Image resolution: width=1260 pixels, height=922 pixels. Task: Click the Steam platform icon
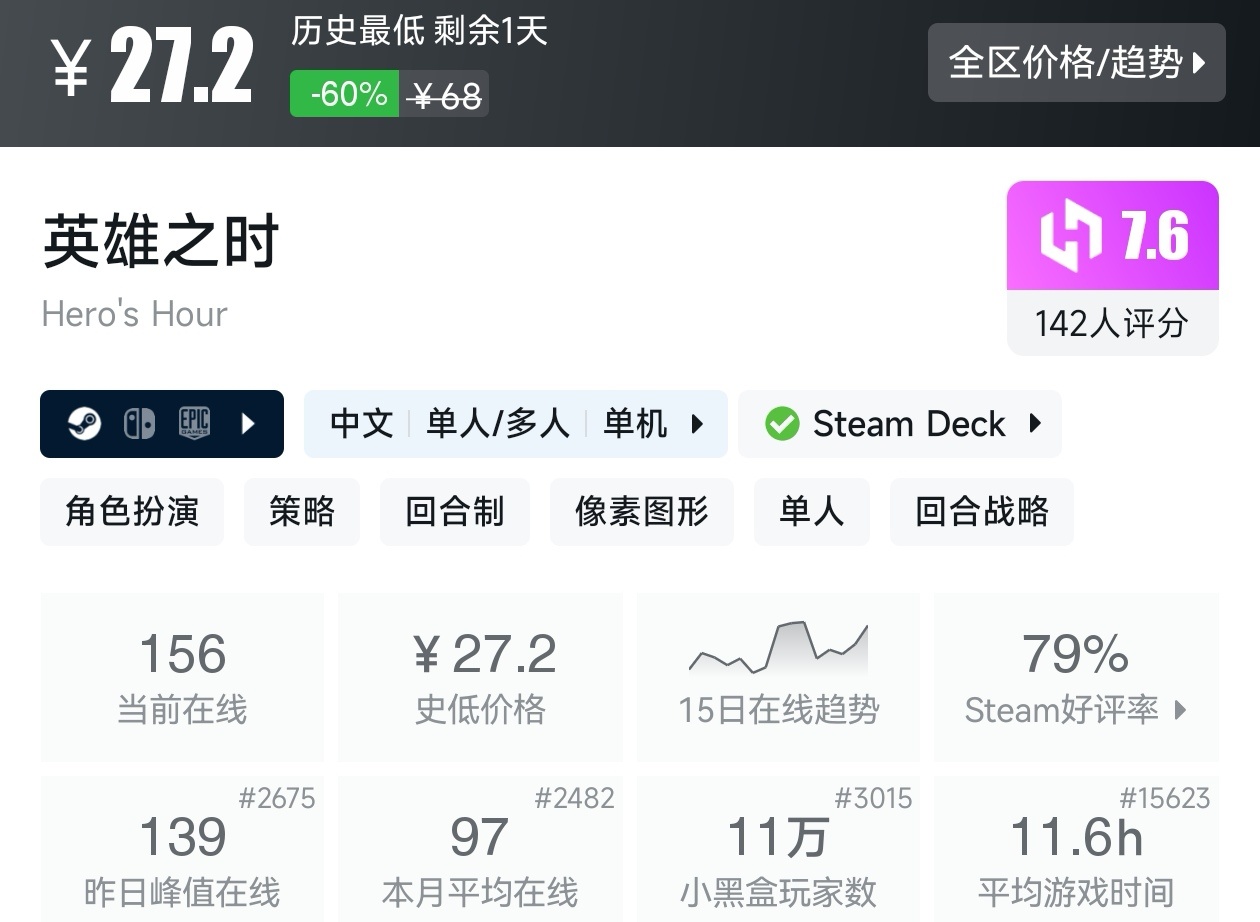[x=84, y=424]
